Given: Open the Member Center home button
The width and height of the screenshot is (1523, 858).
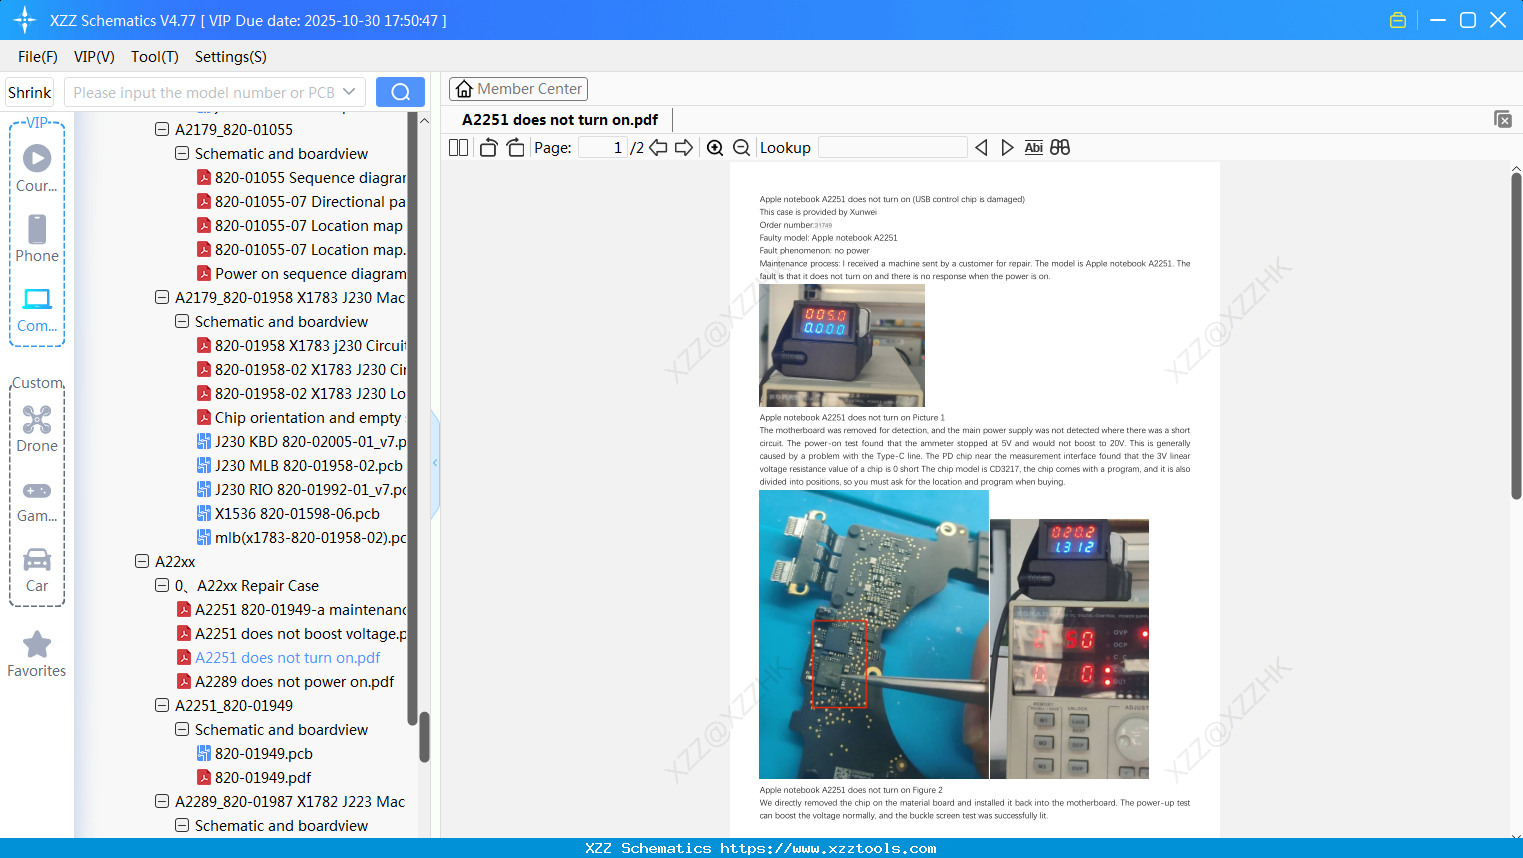Looking at the screenshot, I should pos(518,89).
